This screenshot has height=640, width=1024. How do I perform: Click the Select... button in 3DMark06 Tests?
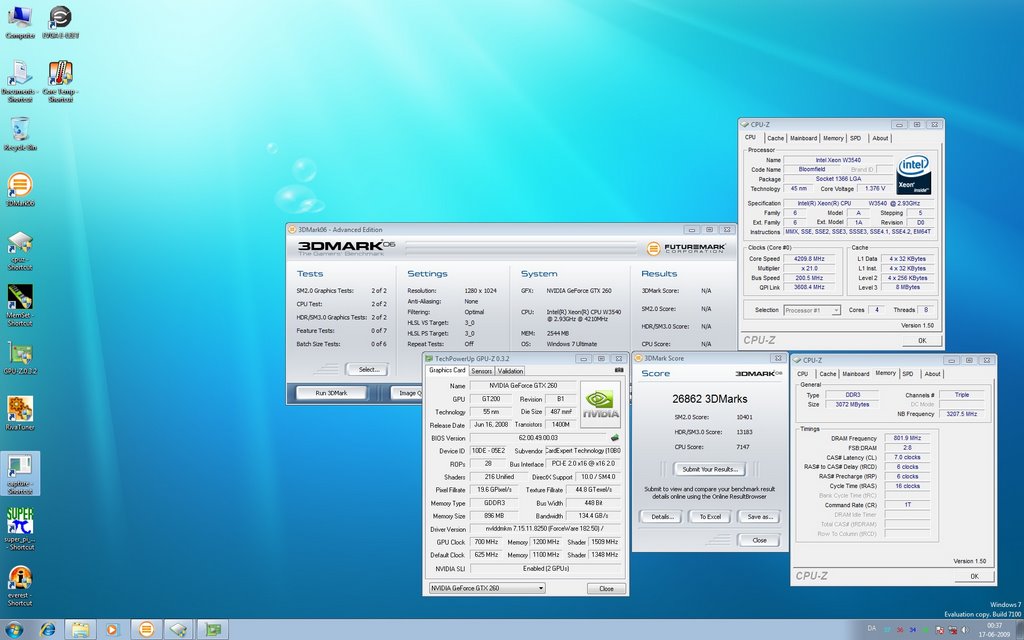point(368,369)
